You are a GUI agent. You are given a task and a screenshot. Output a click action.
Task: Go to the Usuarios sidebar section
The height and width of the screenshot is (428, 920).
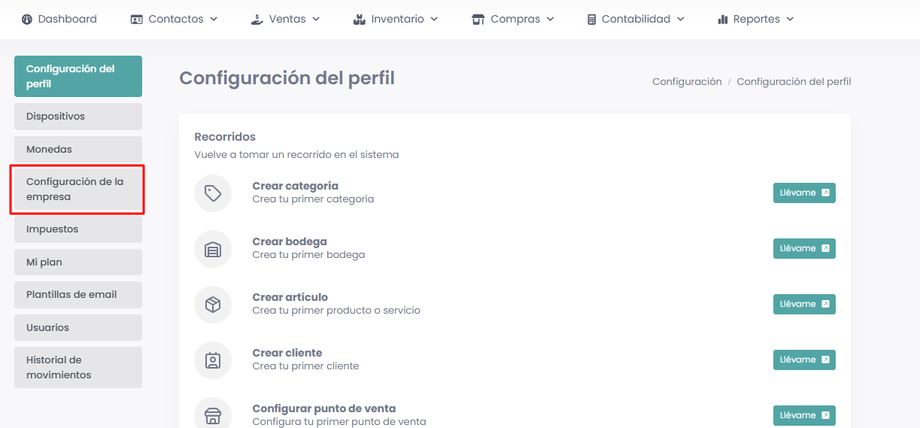[78, 327]
